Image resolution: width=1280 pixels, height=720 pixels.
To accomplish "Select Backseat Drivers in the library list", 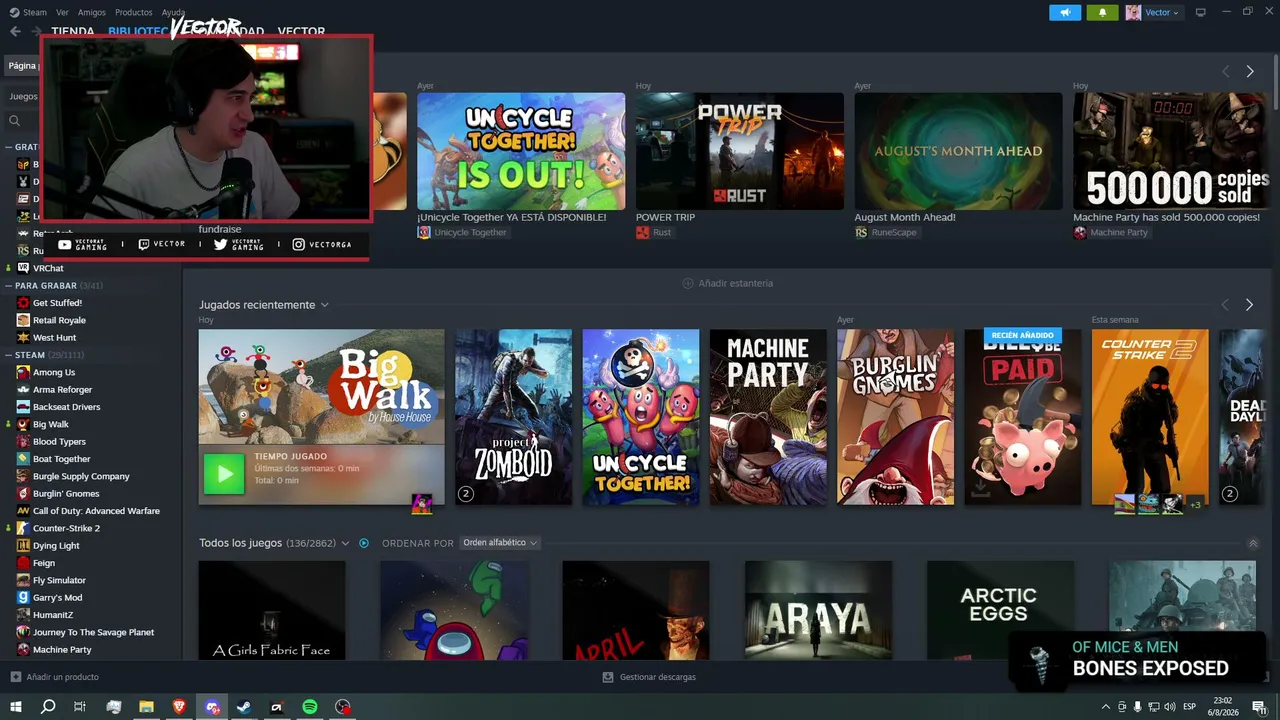I will 67,407.
